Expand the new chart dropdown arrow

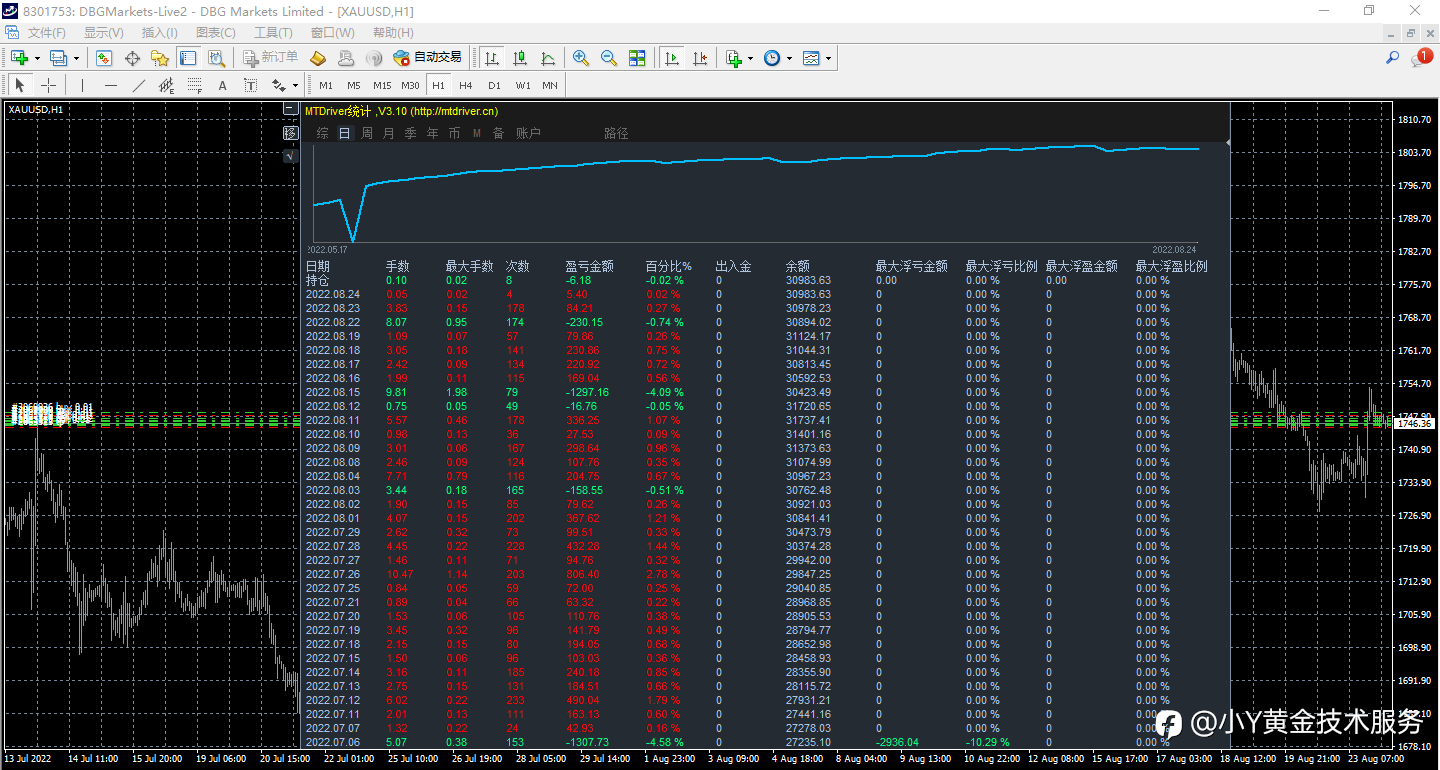pyautogui.click(x=36, y=58)
